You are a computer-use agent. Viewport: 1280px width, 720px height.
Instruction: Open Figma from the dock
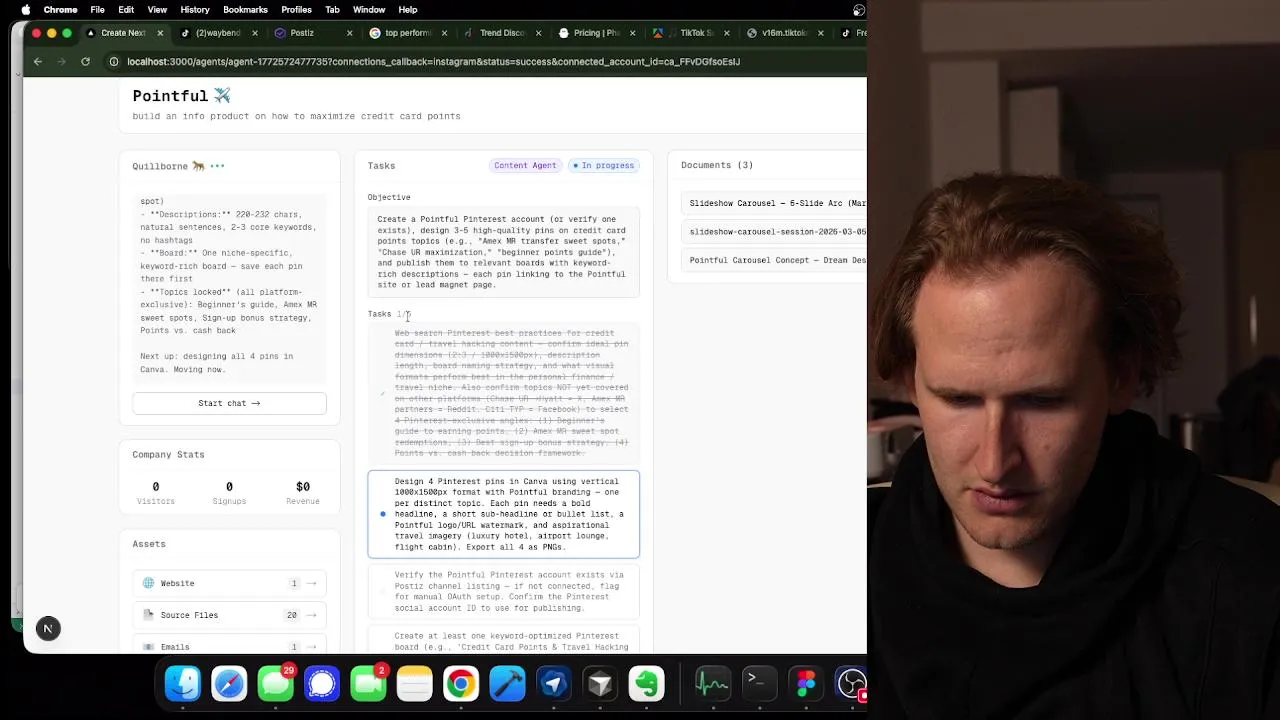click(x=805, y=684)
